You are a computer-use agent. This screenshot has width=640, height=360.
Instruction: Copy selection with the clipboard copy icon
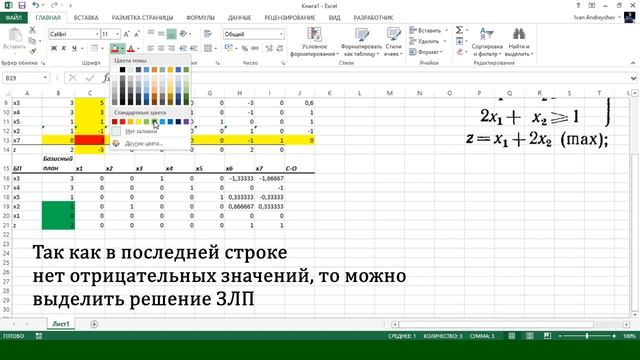(32, 41)
